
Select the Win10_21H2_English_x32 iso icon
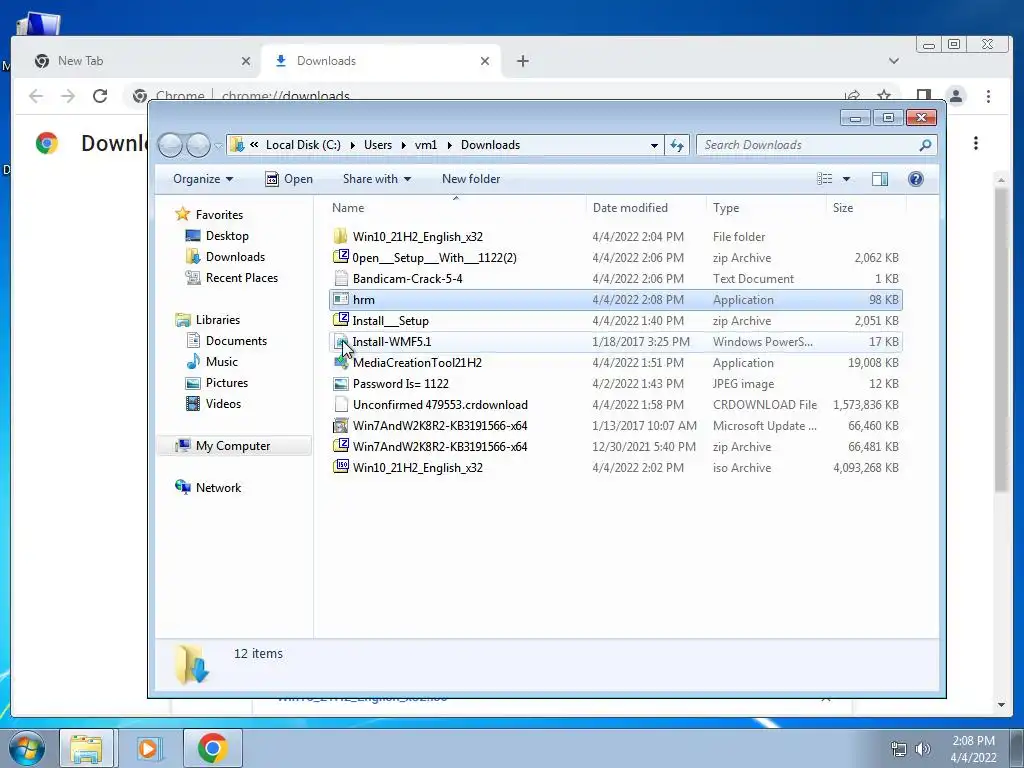tap(340, 467)
